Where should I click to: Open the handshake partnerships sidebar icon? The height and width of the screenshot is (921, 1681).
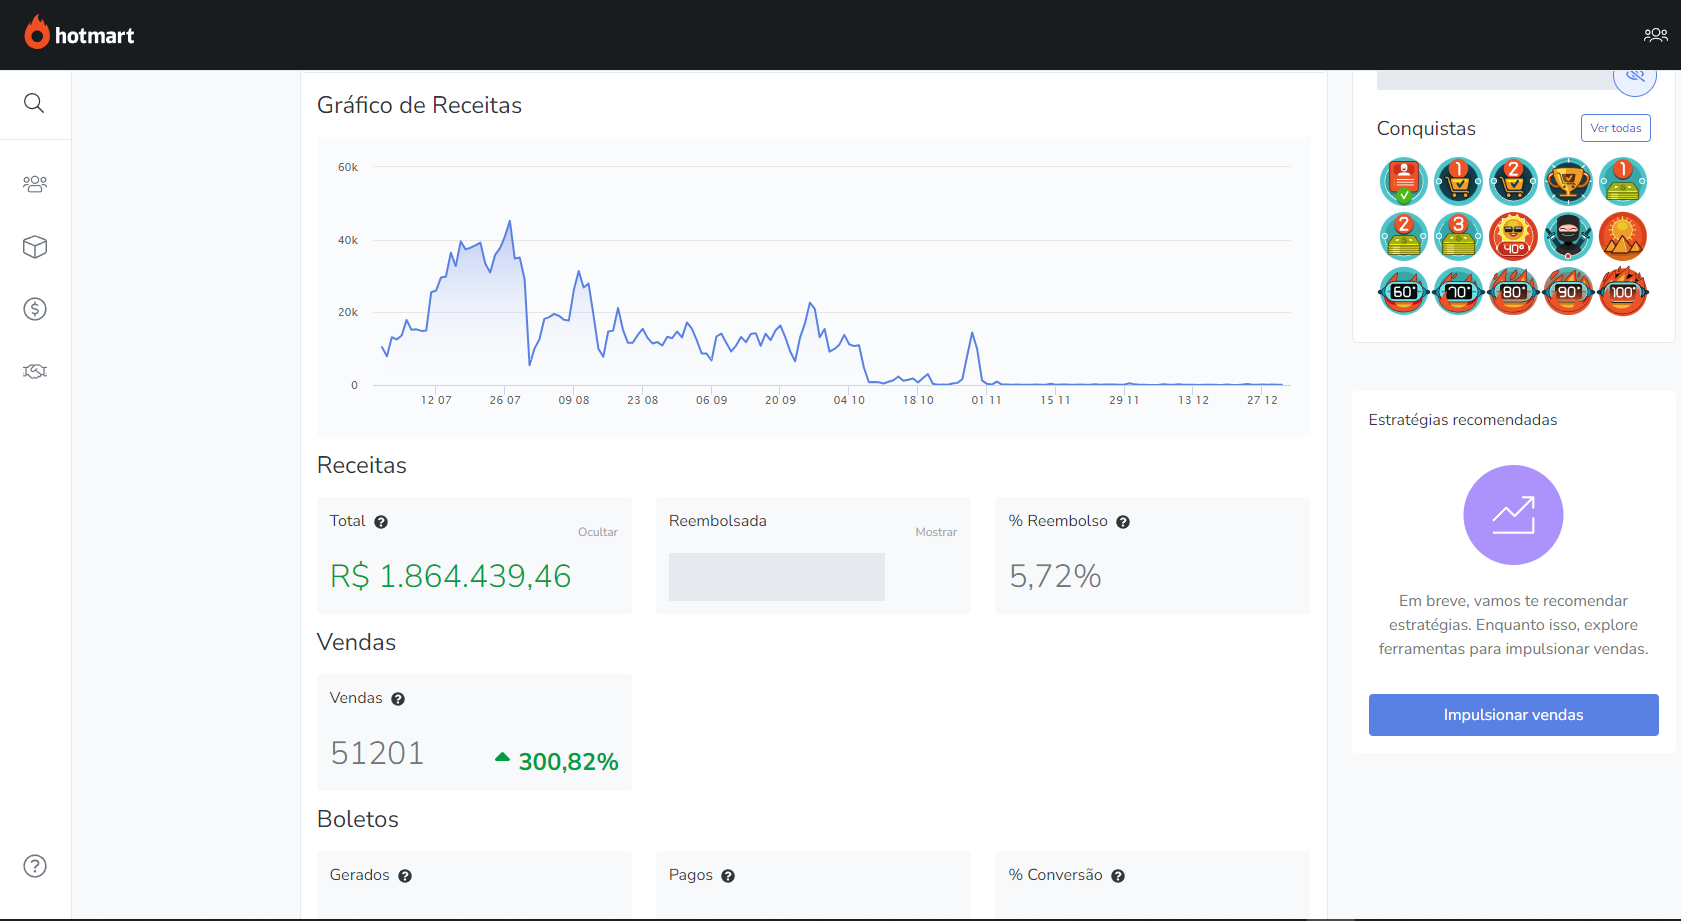point(35,372)
